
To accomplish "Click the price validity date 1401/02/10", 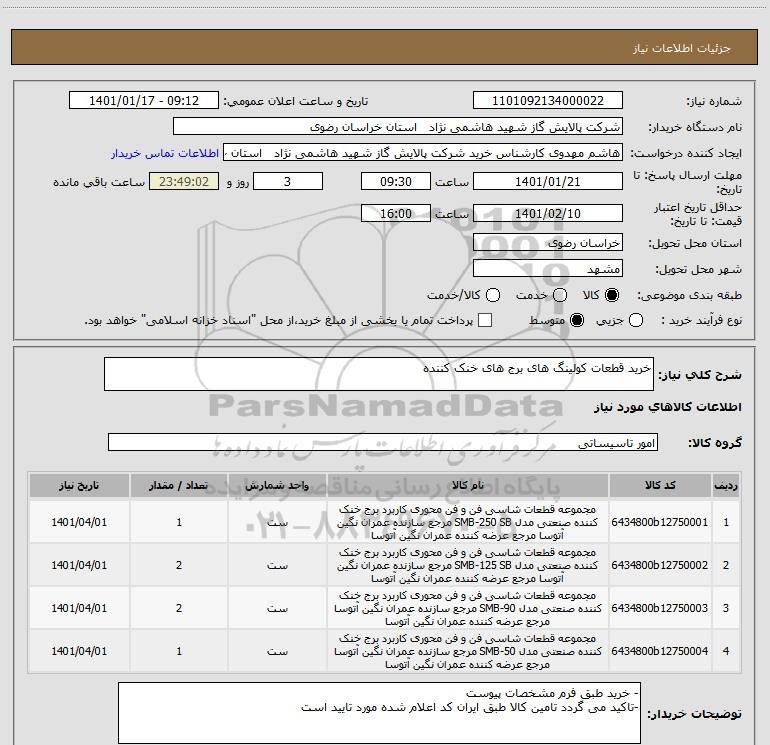I will click(x=548, y=213).
